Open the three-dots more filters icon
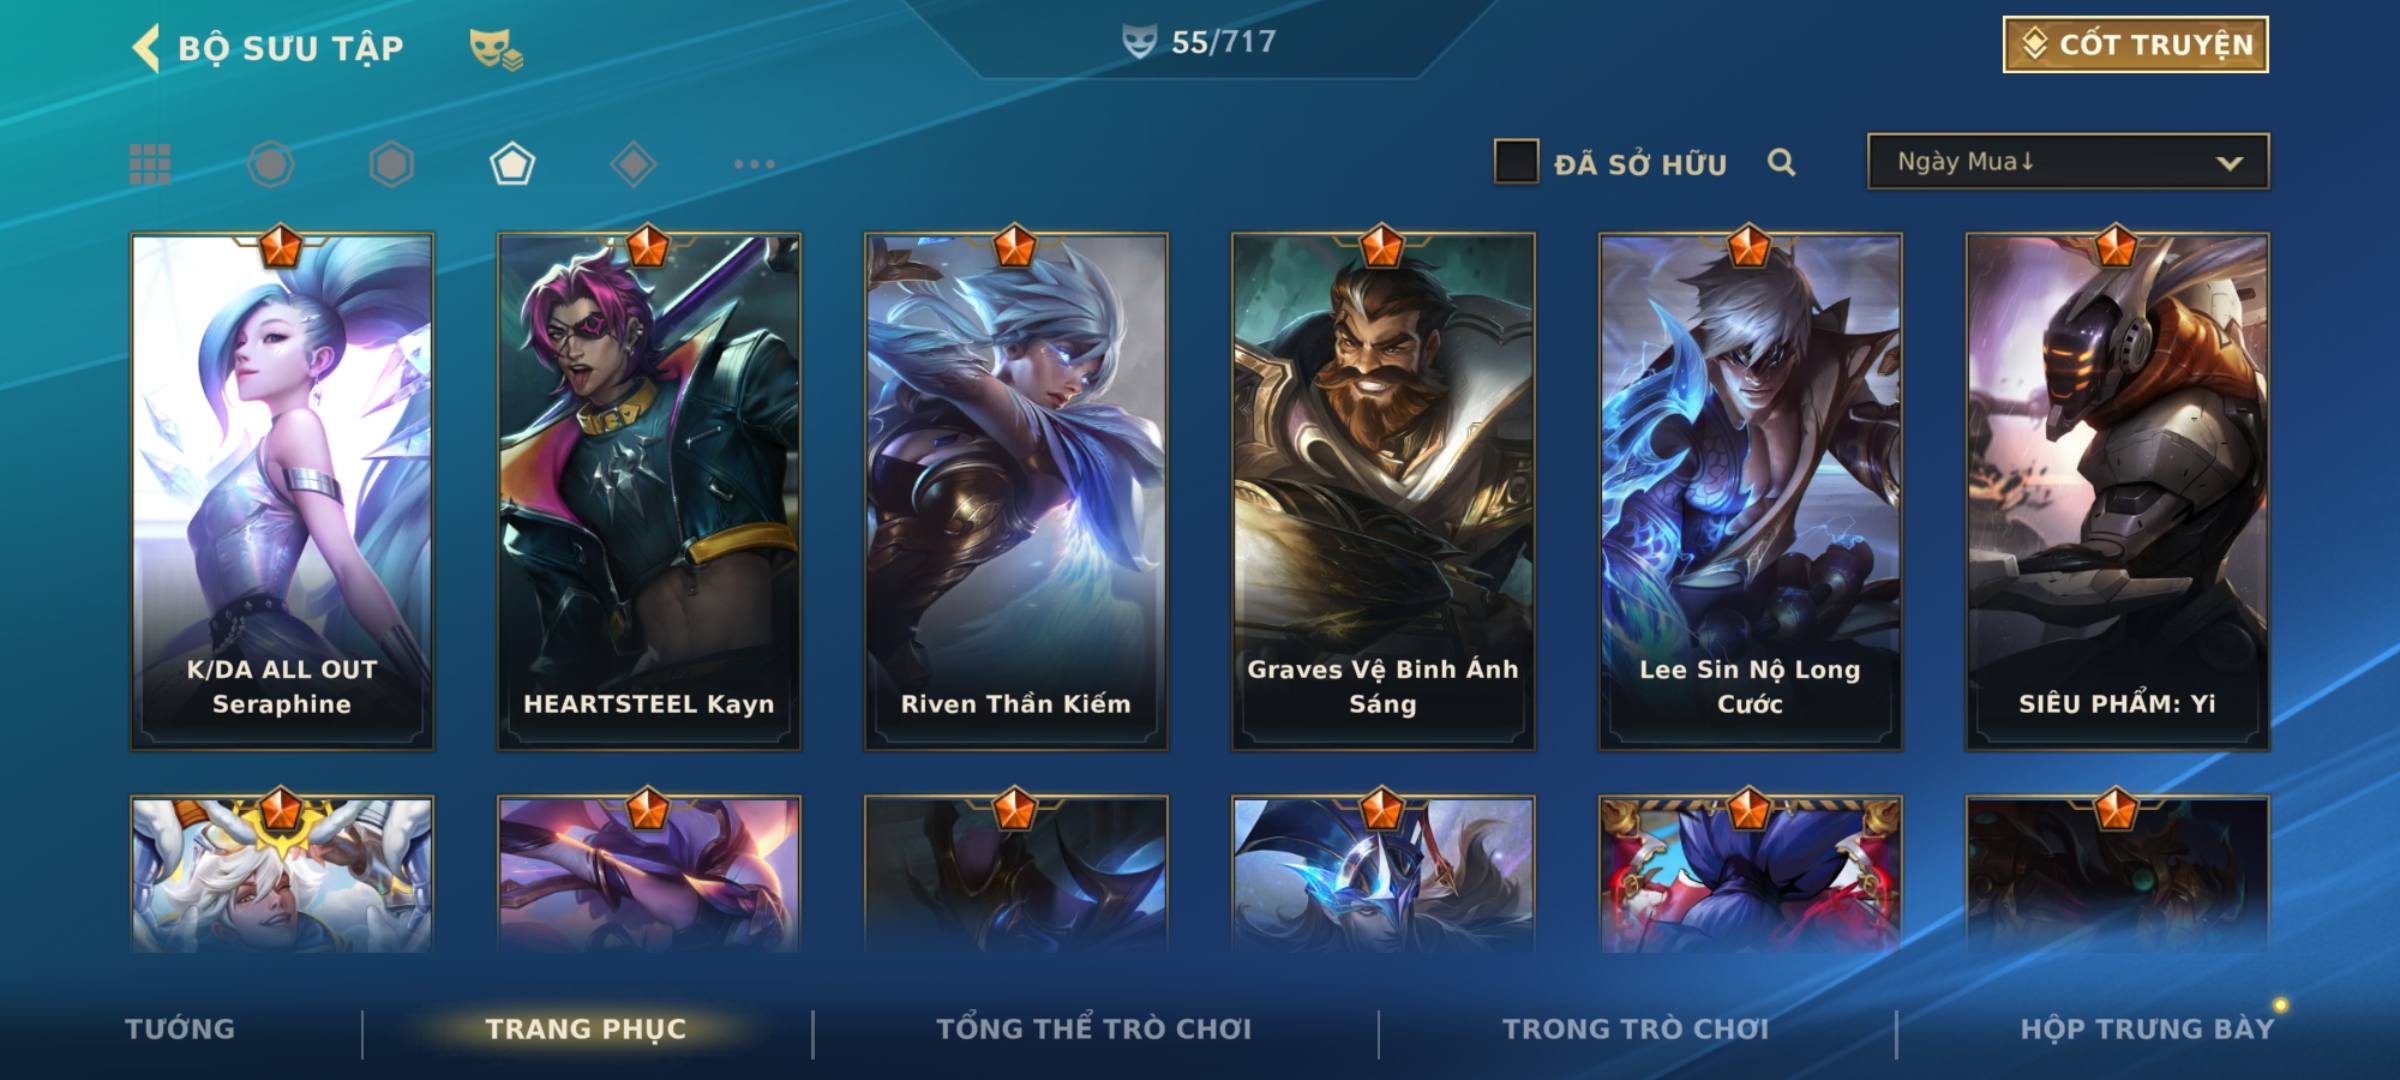 click(x=754, y=164)
